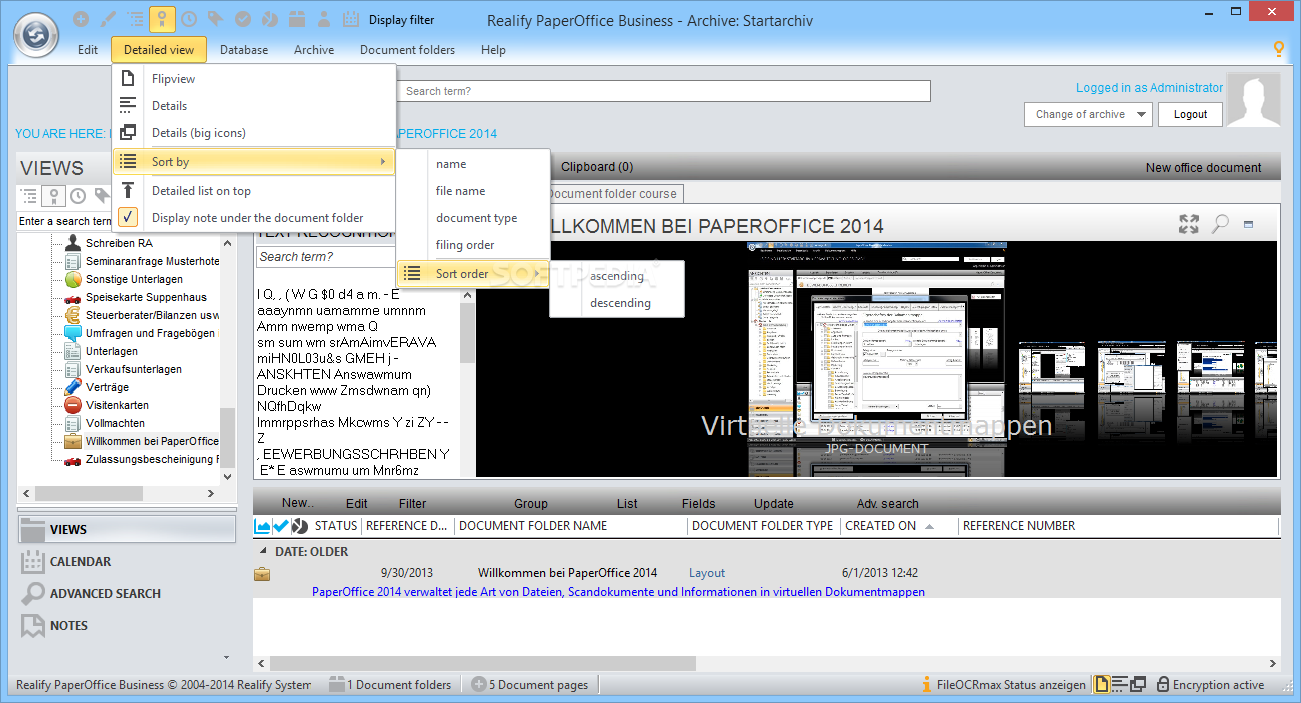Select Detailed list on top
1301x703 pixels.
tap(254, 190)
